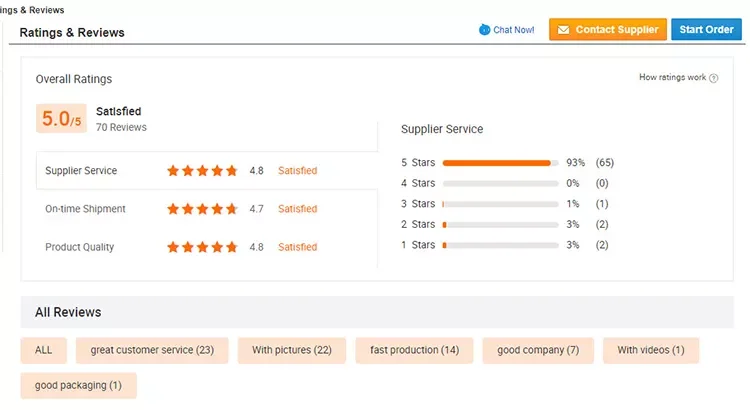The width and height of the screenshot is (750, 410).
Task: Click the On-time Shipment star rating
Action: 202,209
